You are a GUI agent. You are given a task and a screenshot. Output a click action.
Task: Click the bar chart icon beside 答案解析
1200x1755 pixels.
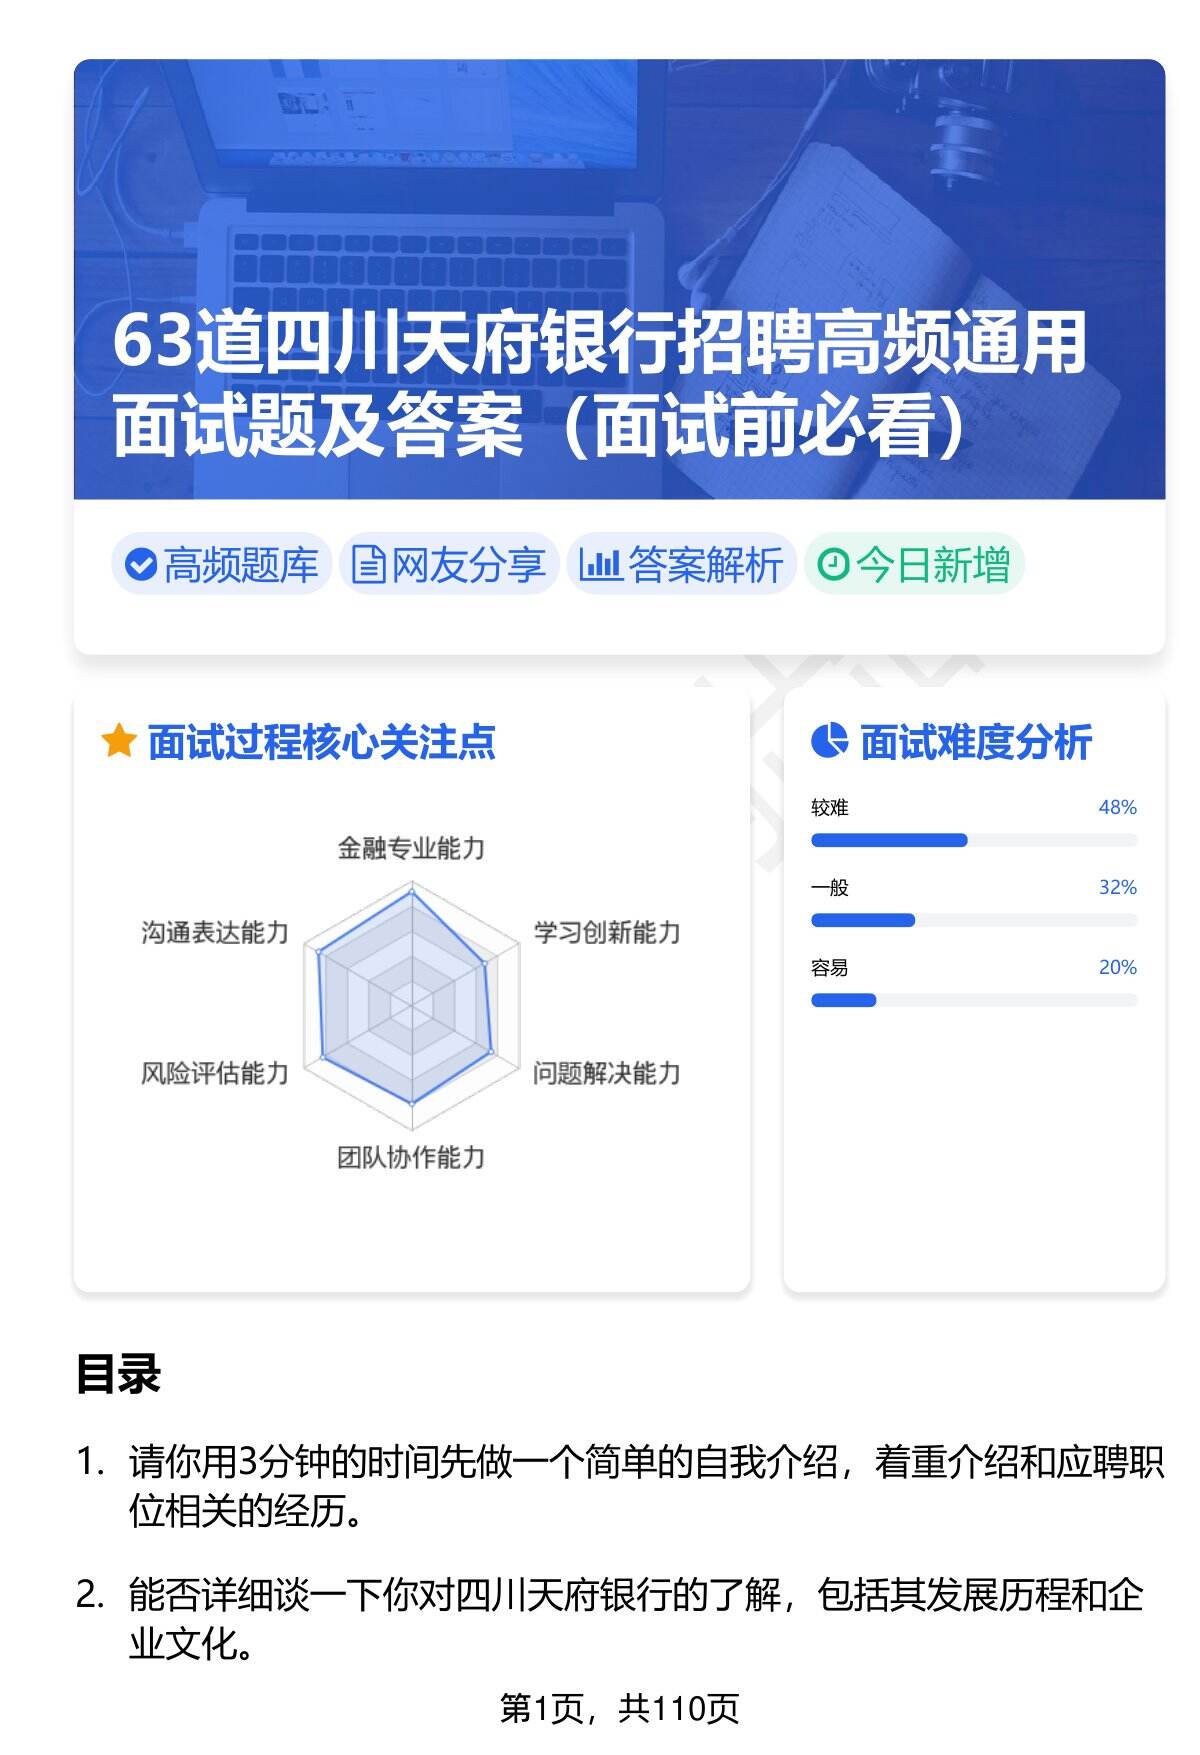pos(600,565)
